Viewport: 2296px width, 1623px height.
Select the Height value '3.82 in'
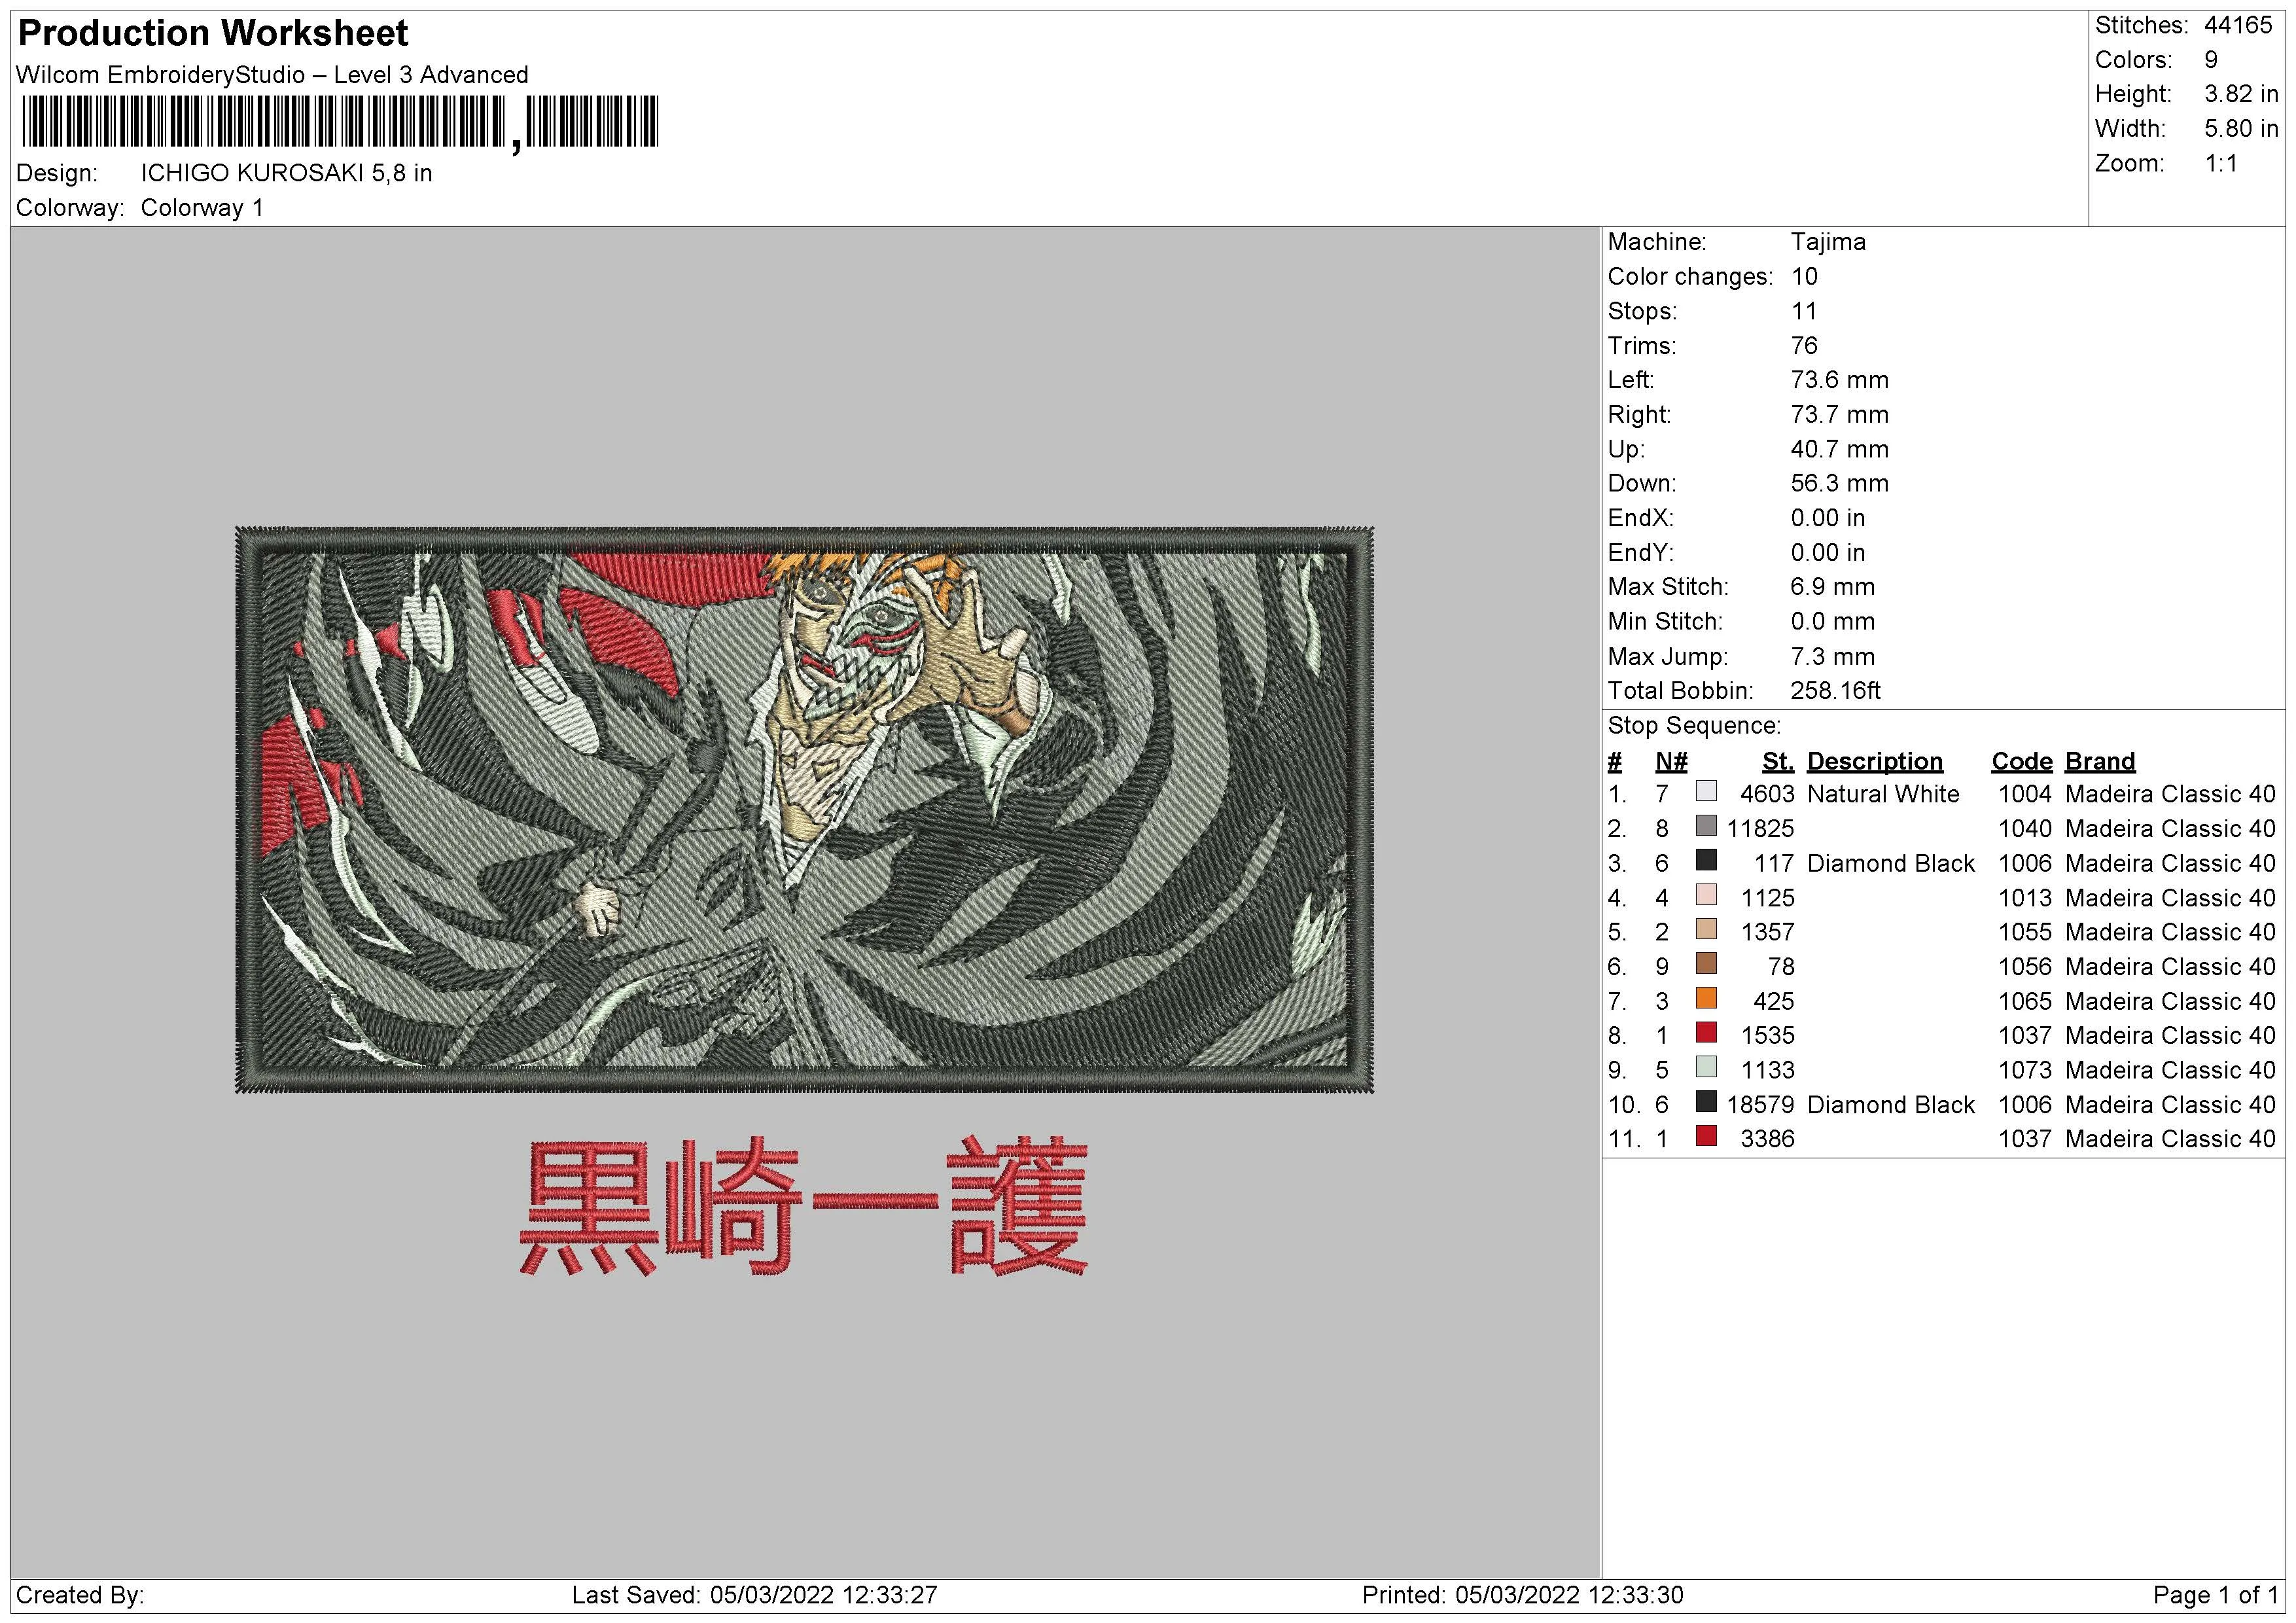click(2241, 94)
